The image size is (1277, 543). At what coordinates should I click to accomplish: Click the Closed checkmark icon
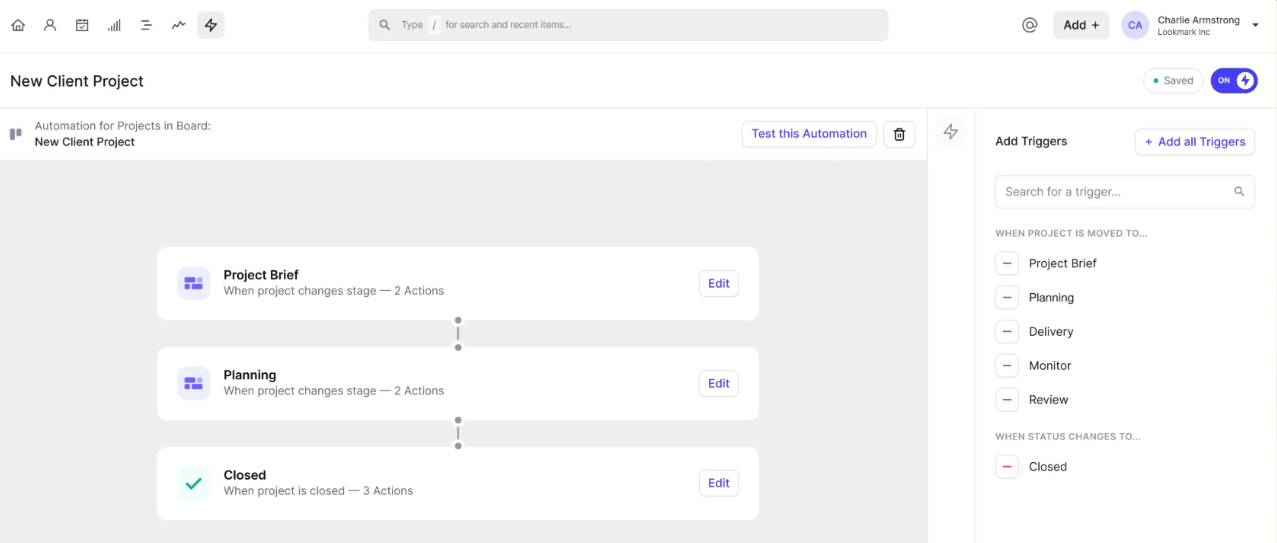(x=194, y=483)
